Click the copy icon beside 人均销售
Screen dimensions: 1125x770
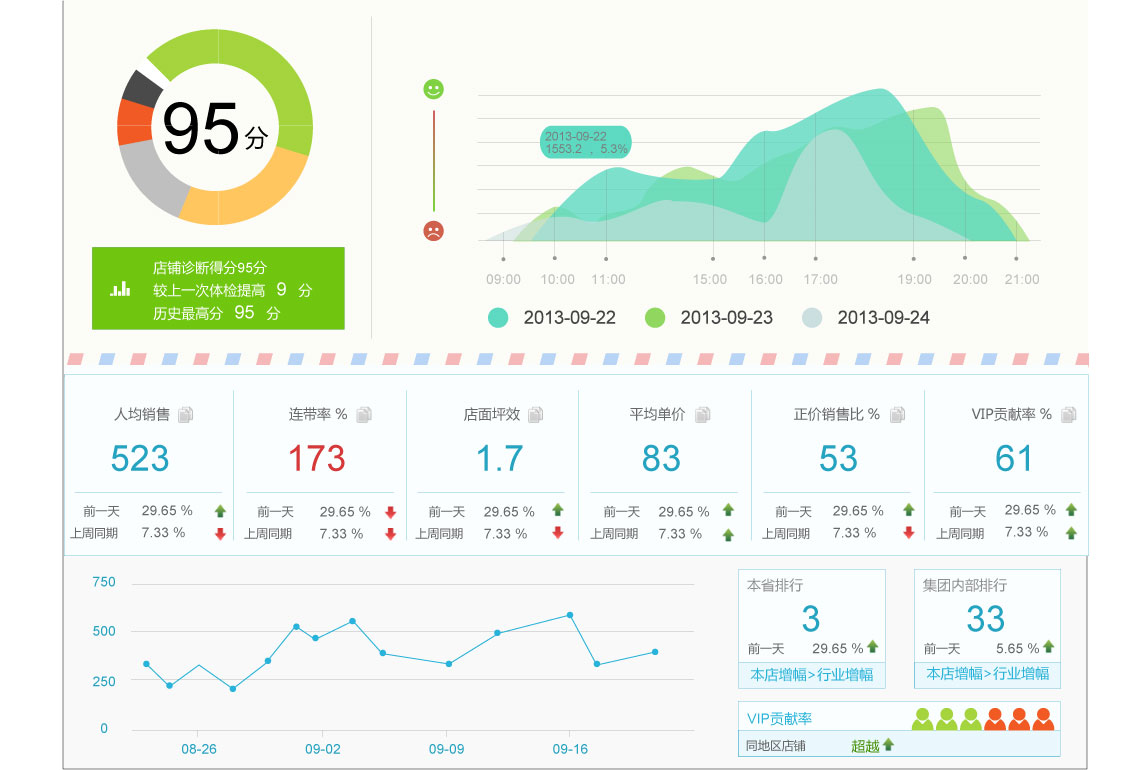[x=185, y=414]
